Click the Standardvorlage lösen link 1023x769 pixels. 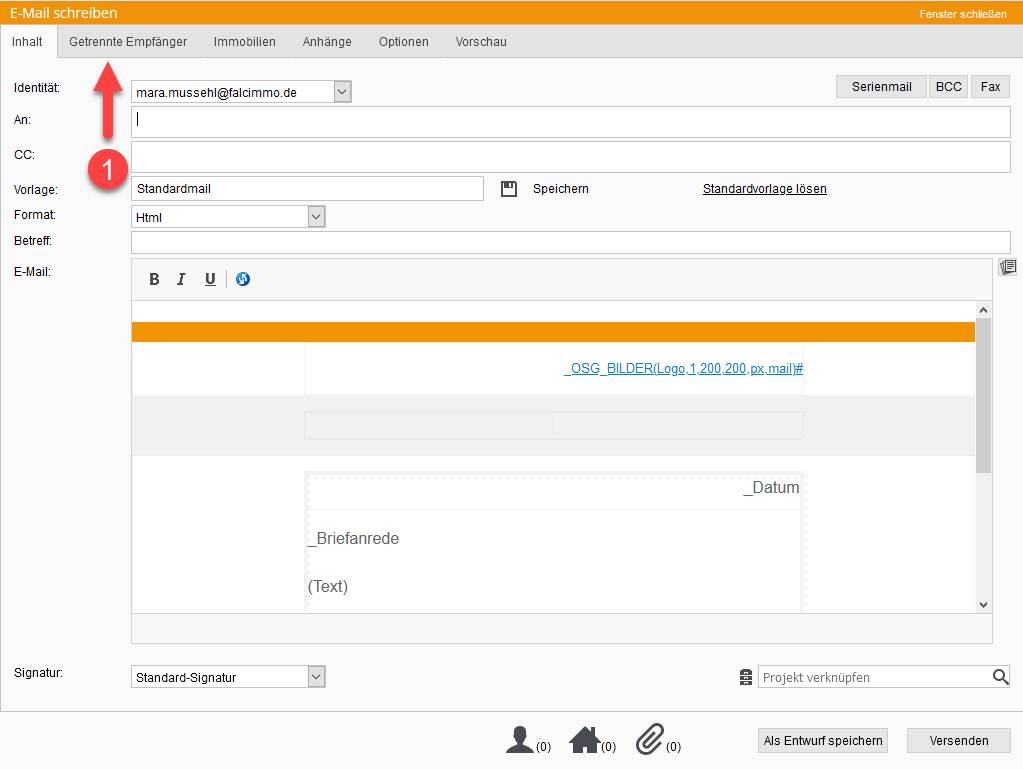[x=764, y=189]
